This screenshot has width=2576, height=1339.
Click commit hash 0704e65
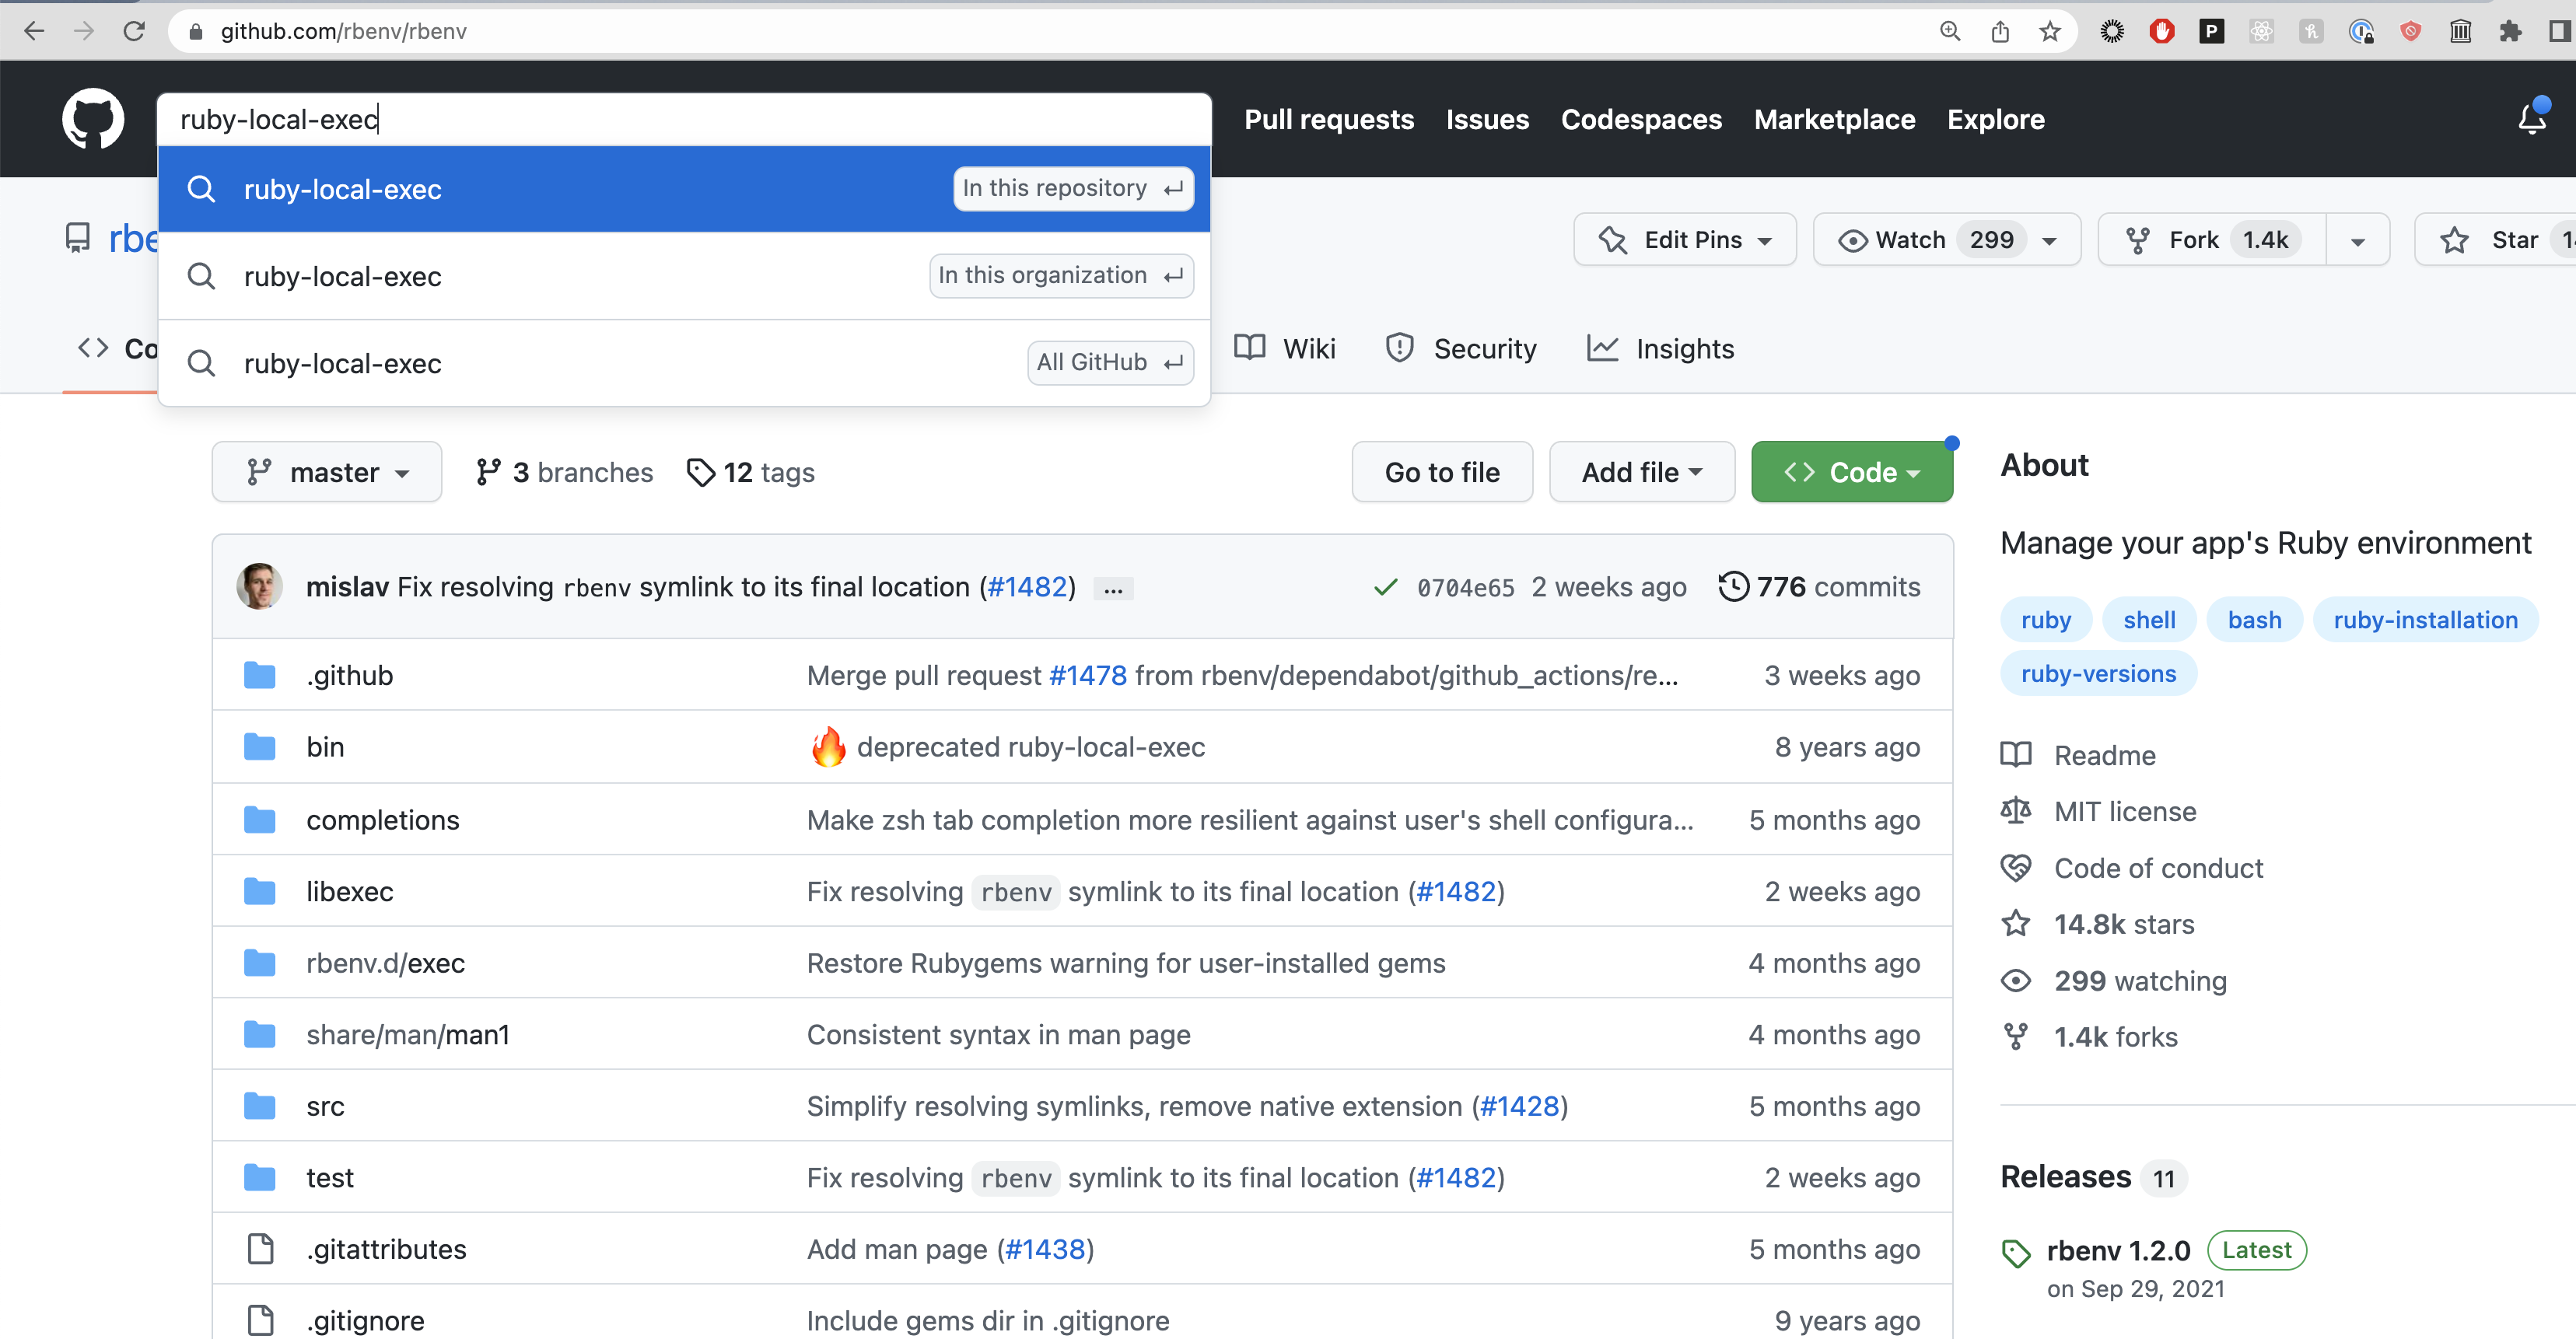[1465, 588]
